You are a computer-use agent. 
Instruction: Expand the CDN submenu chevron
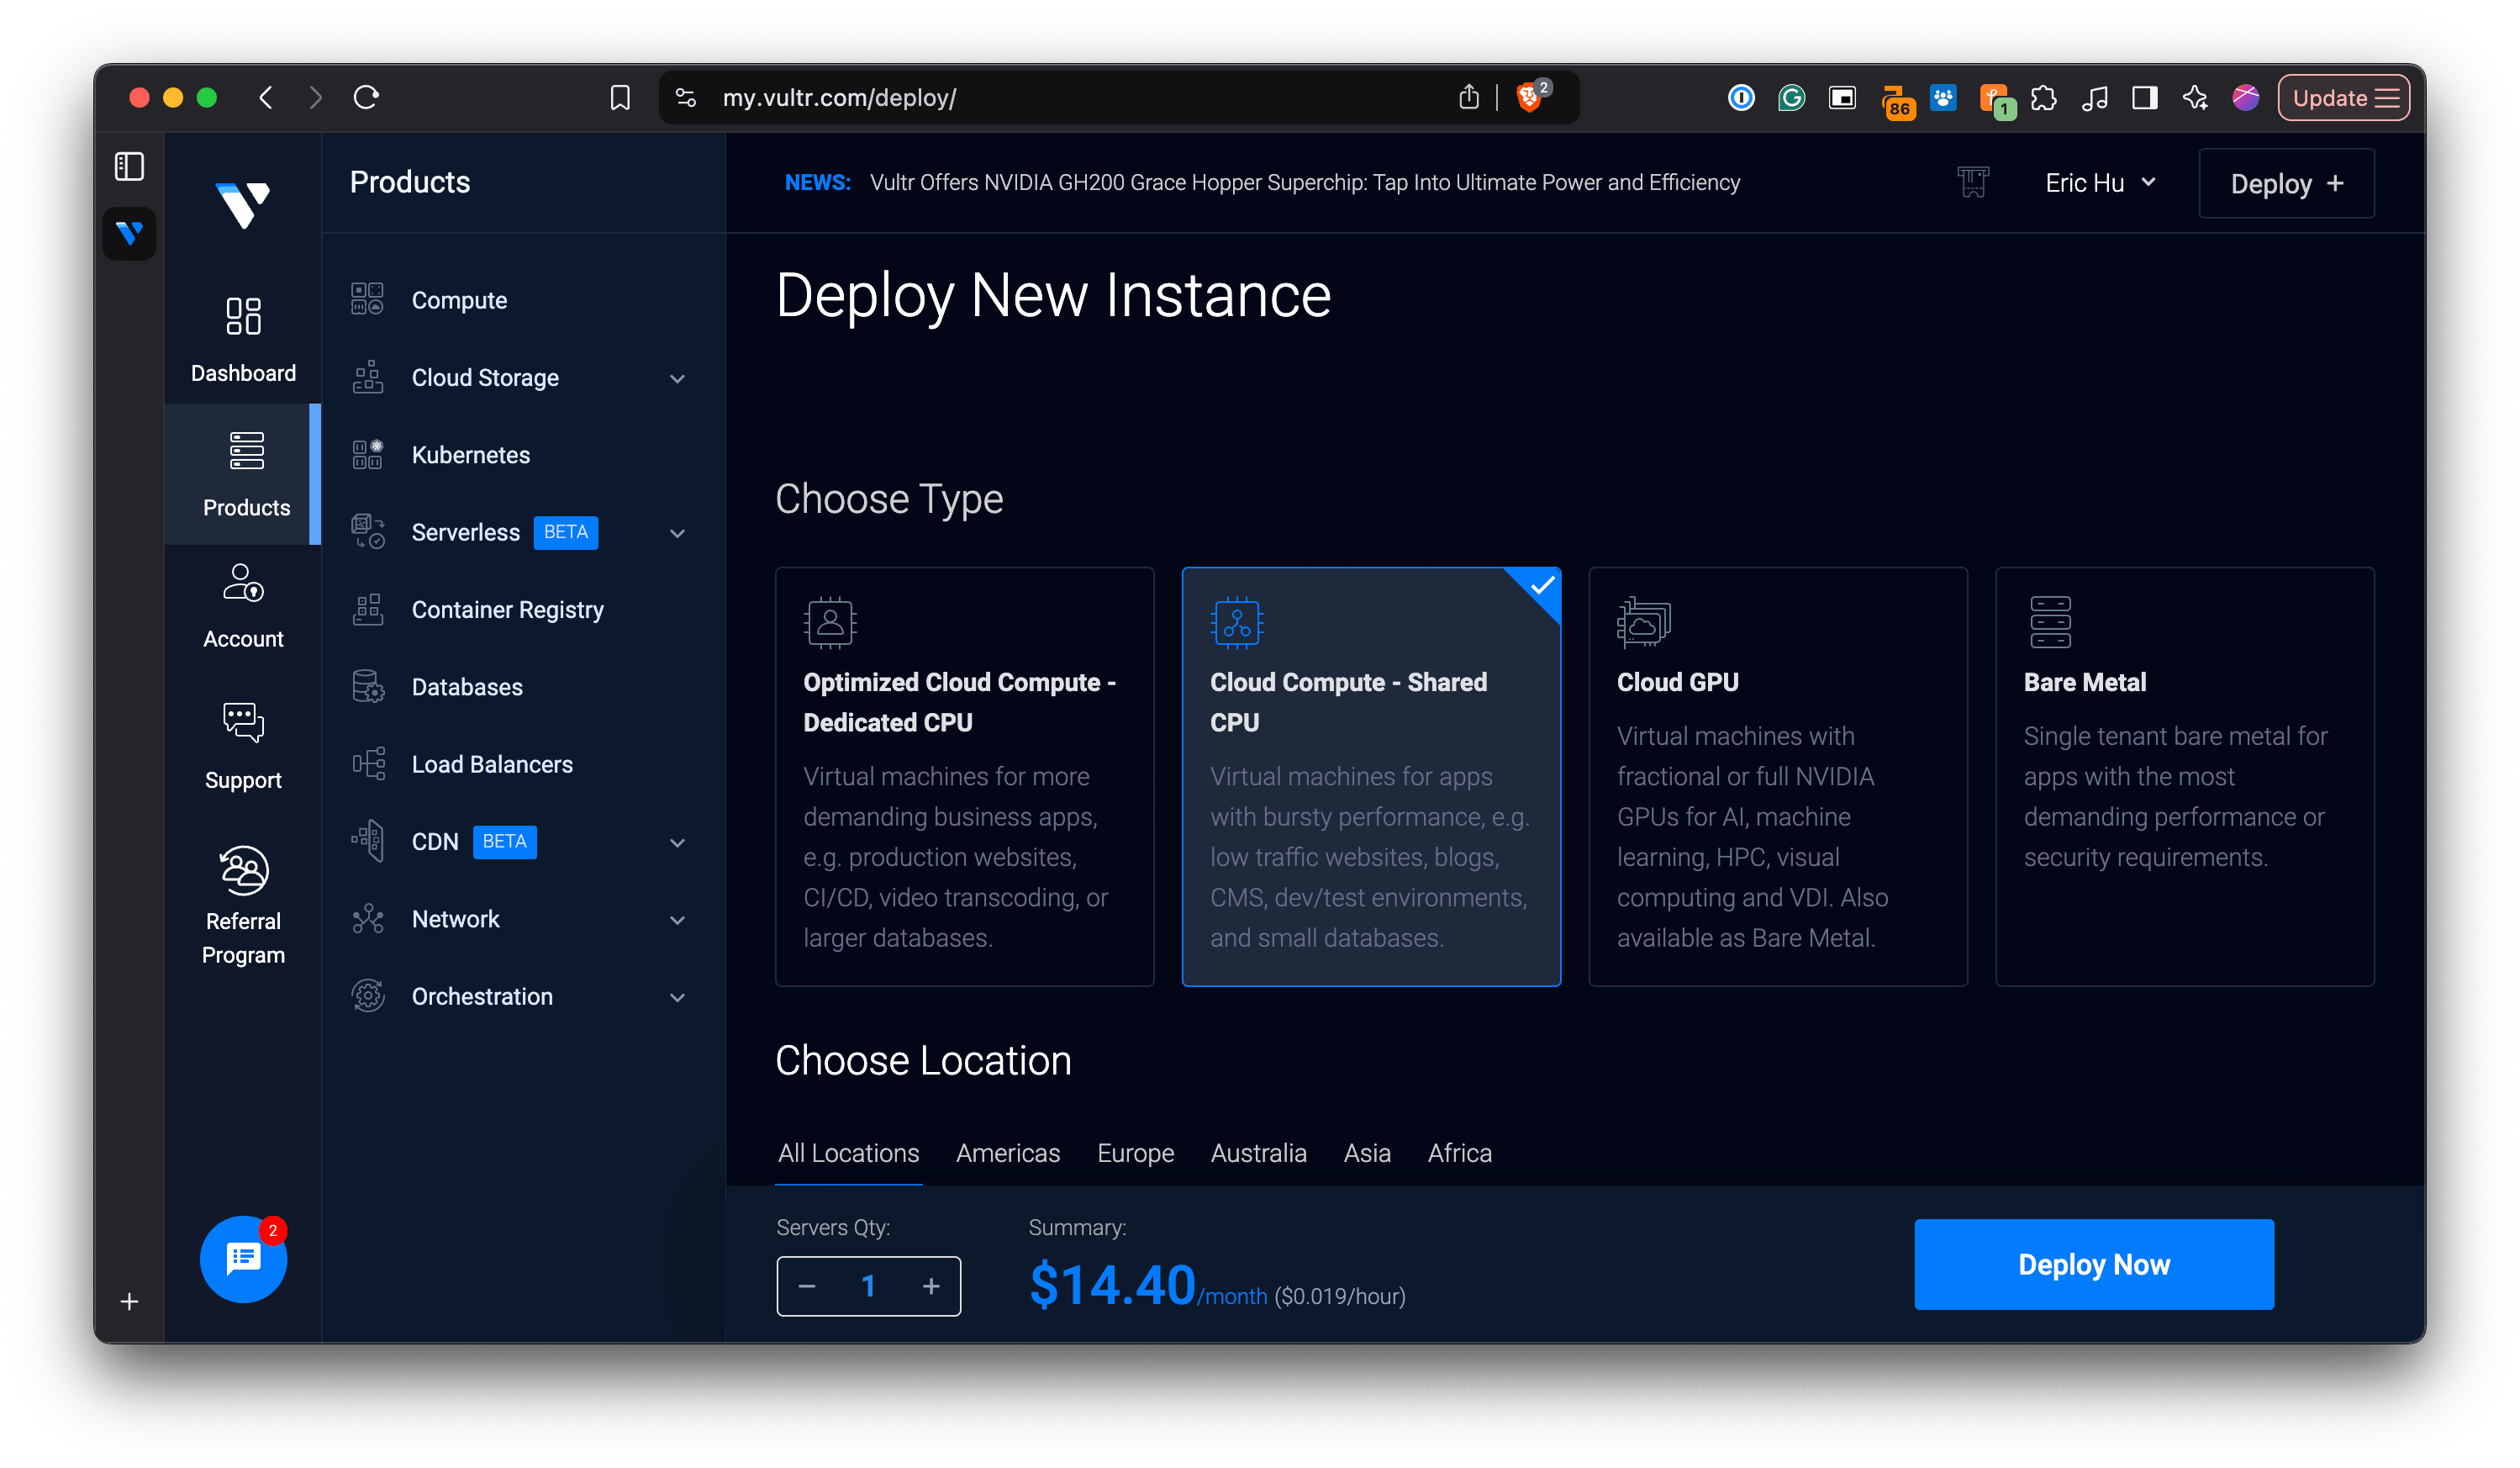click(x=677, y=842)
